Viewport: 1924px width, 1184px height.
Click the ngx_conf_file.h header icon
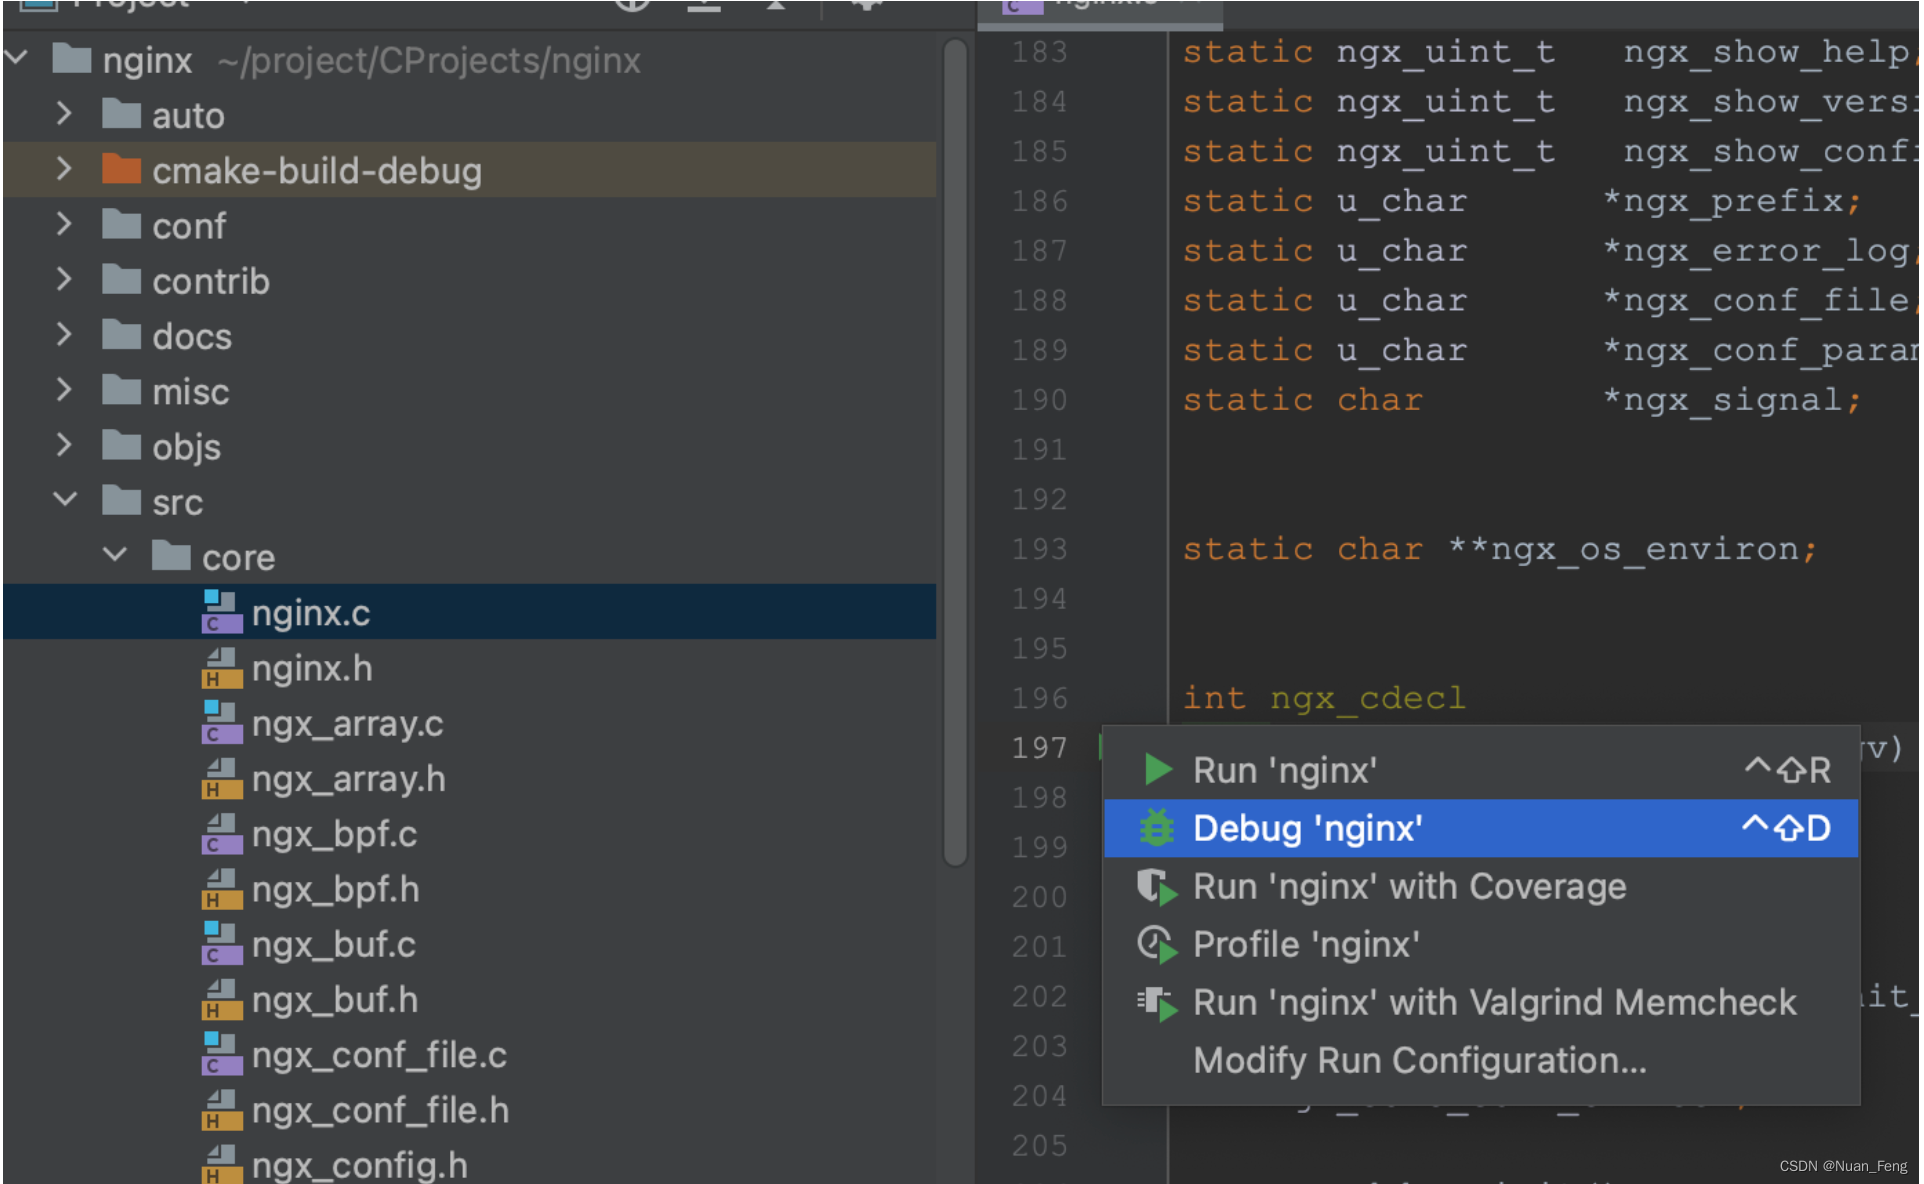(x=221, y=1110)
